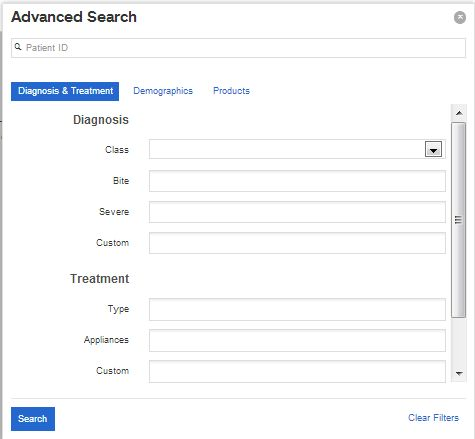Expand the Class dropdown arrow

[x=433, y=149]
